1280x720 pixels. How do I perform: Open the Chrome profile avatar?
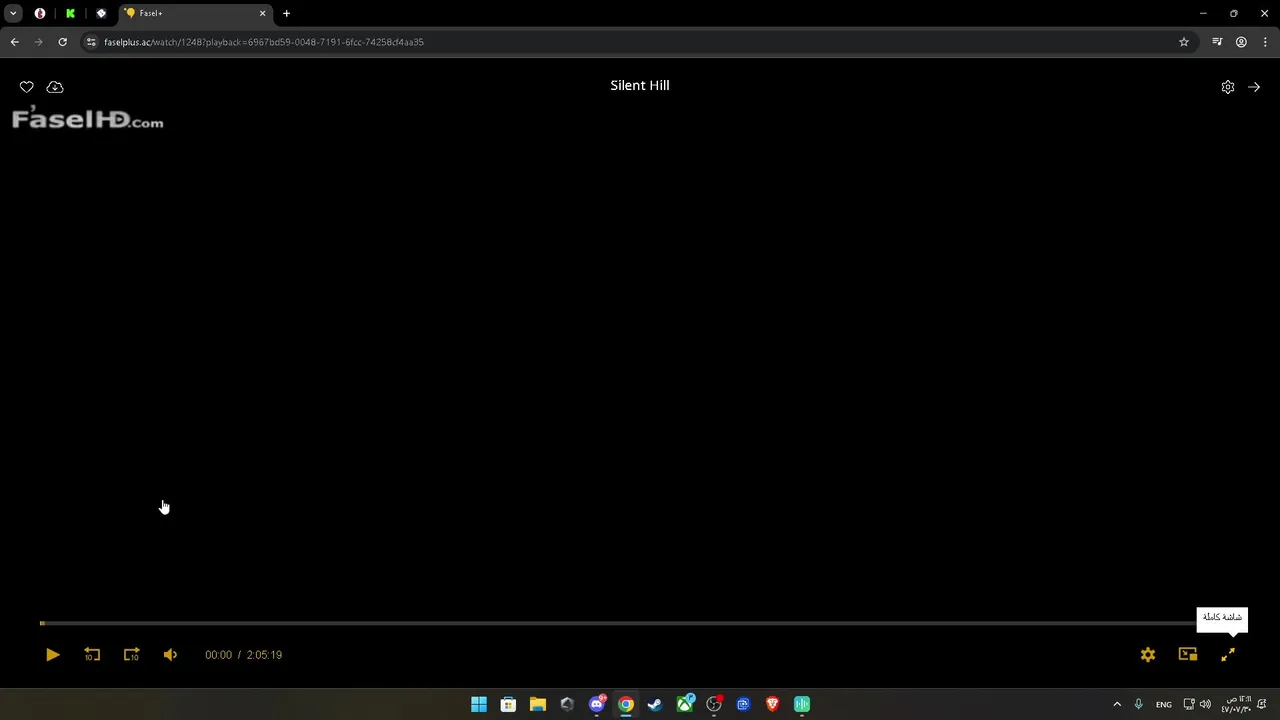point(1241,42)
